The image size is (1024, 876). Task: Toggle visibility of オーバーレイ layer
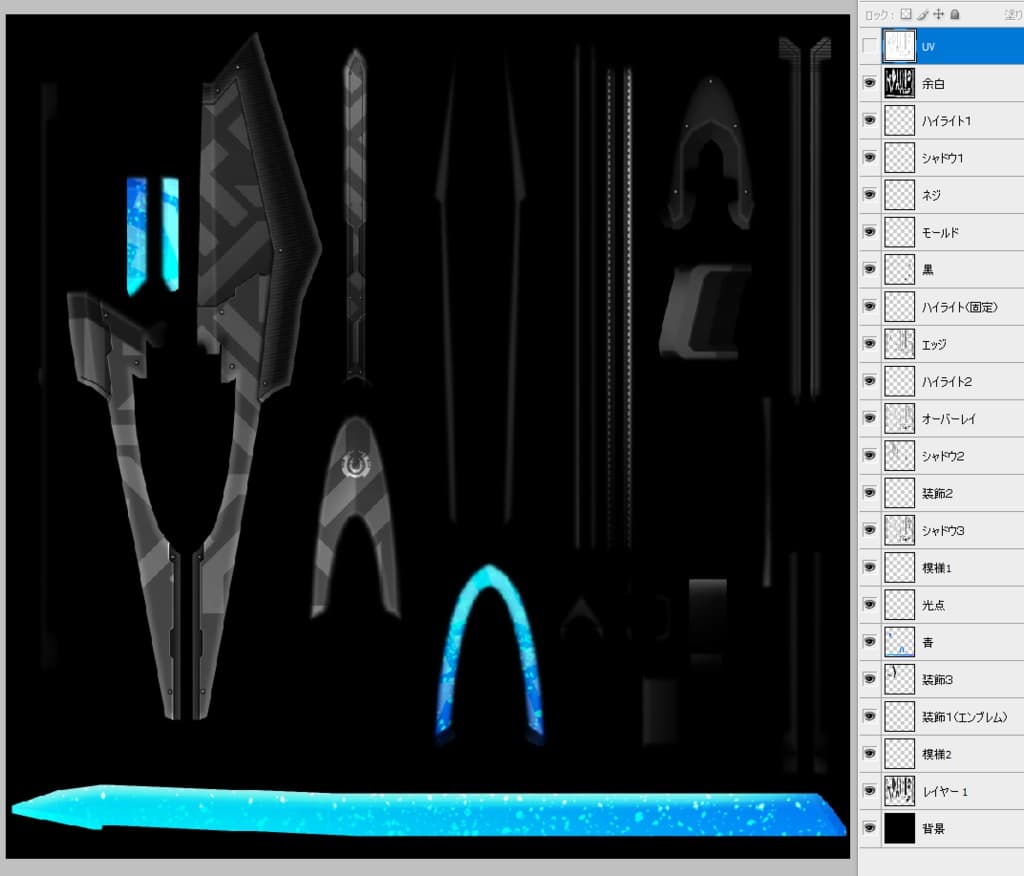[x=869, y=418]
